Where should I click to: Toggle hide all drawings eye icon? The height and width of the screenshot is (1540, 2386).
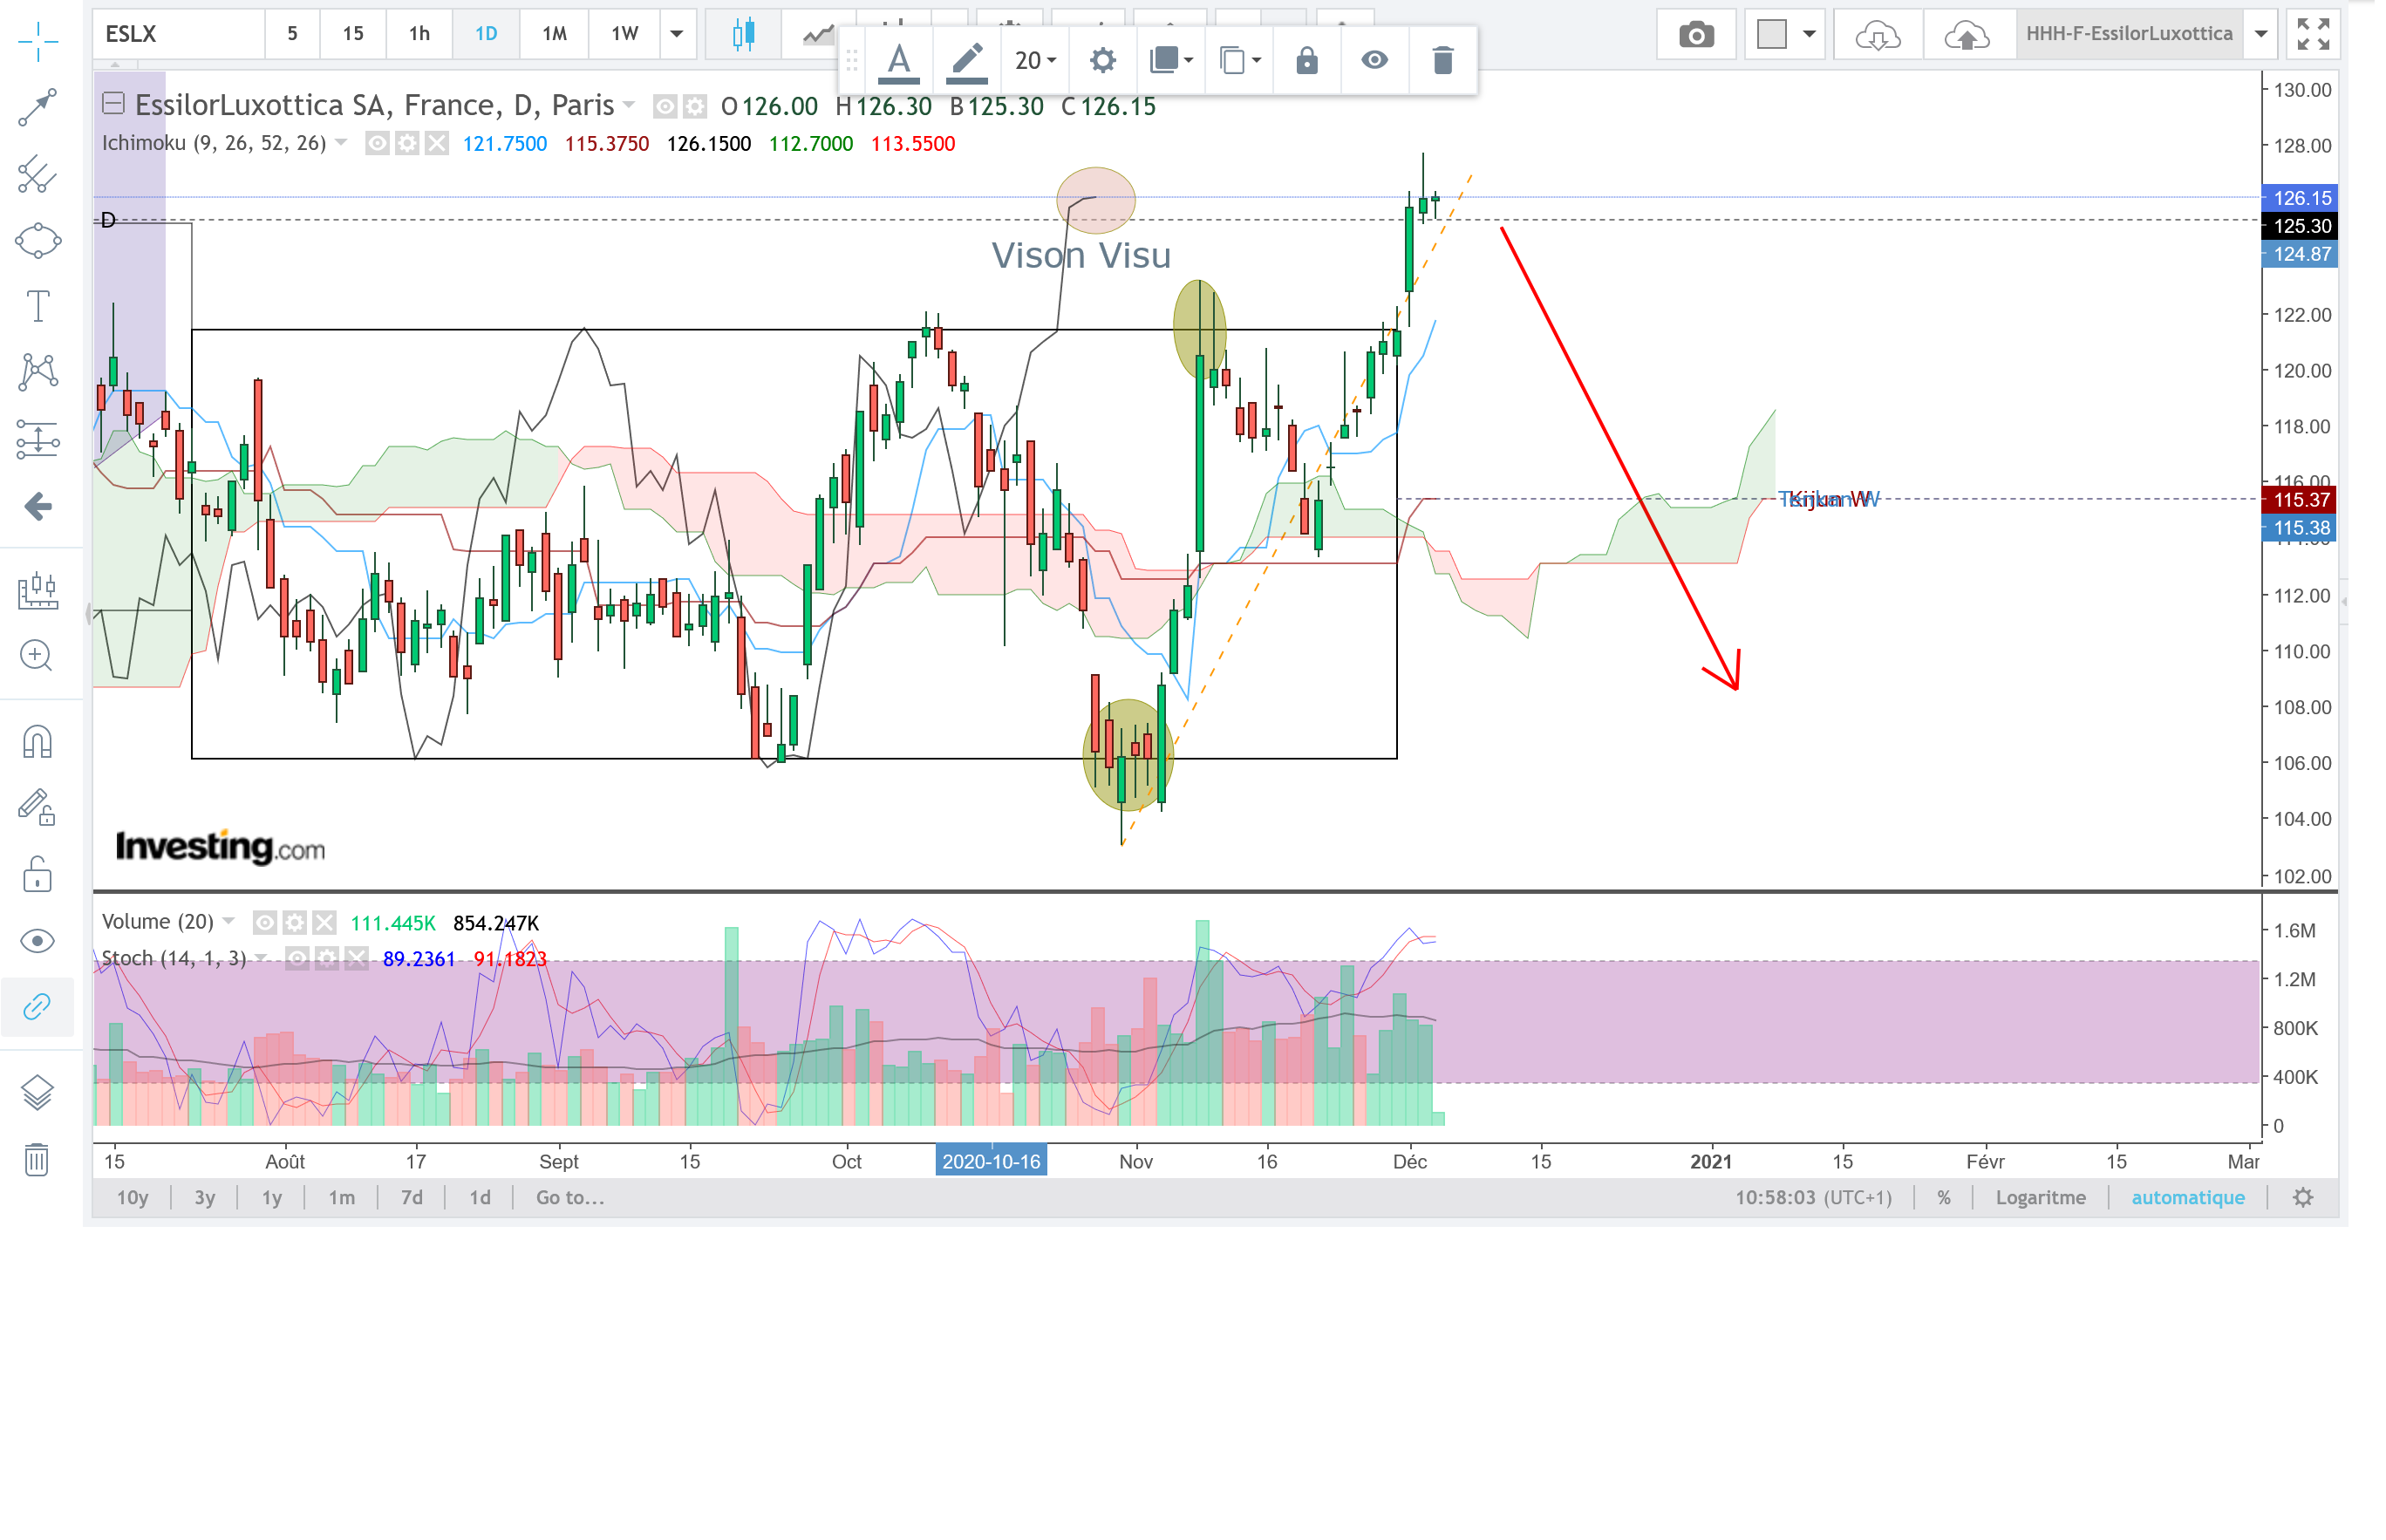coord(37,941)
